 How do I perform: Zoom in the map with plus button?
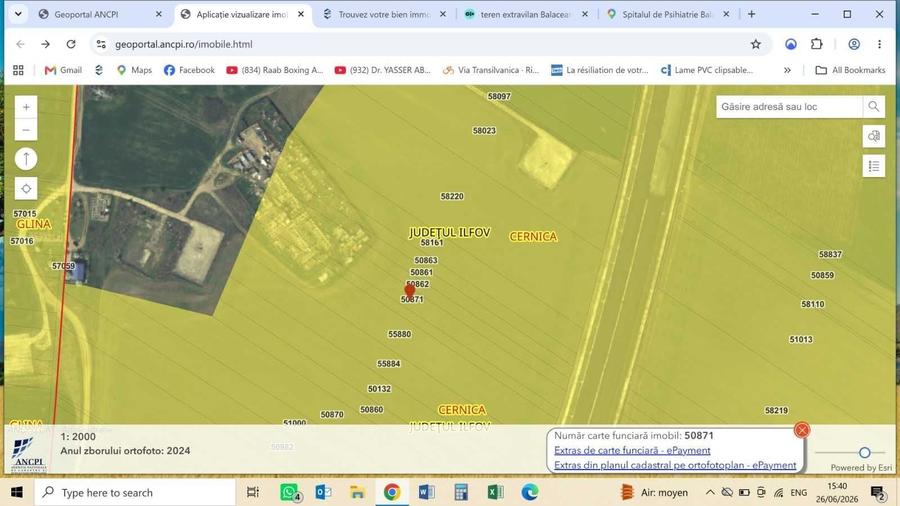click(26, 107)
